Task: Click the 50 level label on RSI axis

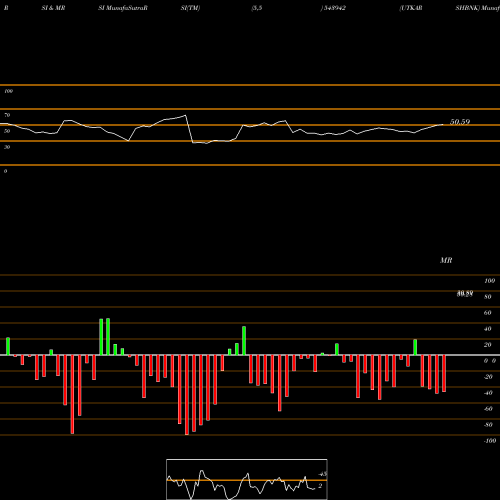Action: coord(7,131)
